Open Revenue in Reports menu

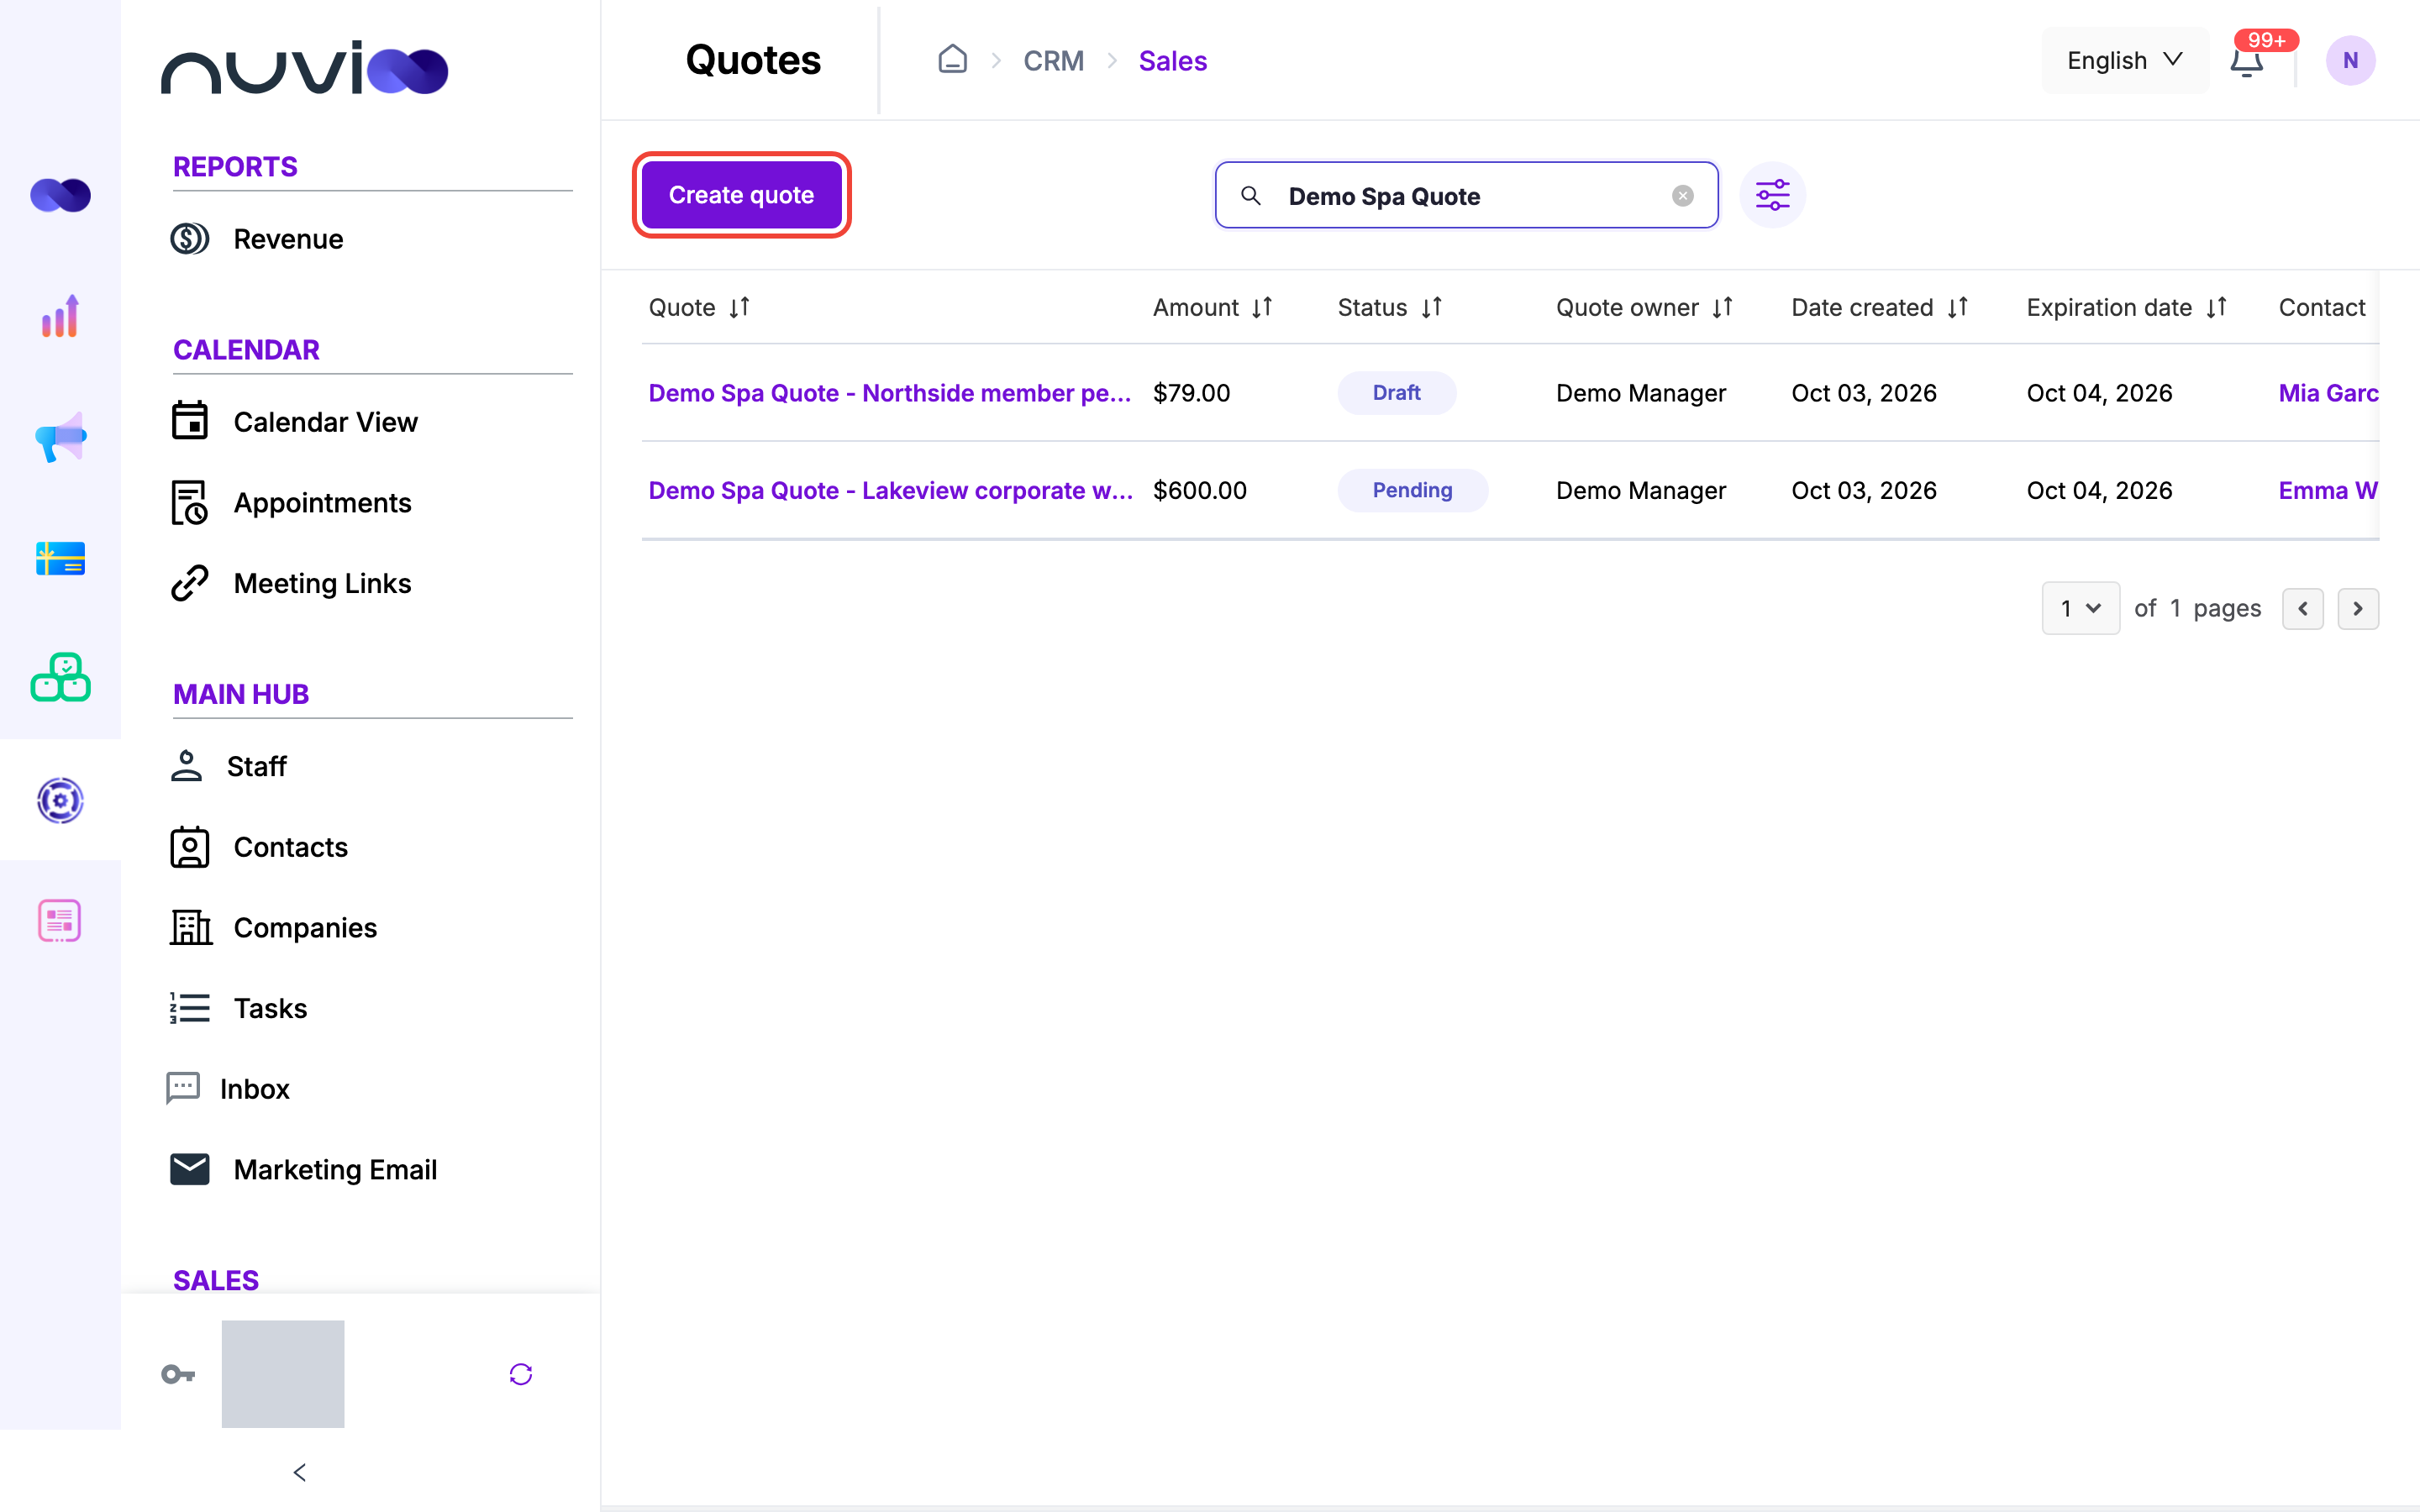pyautogui.click(x=258, y=239)
